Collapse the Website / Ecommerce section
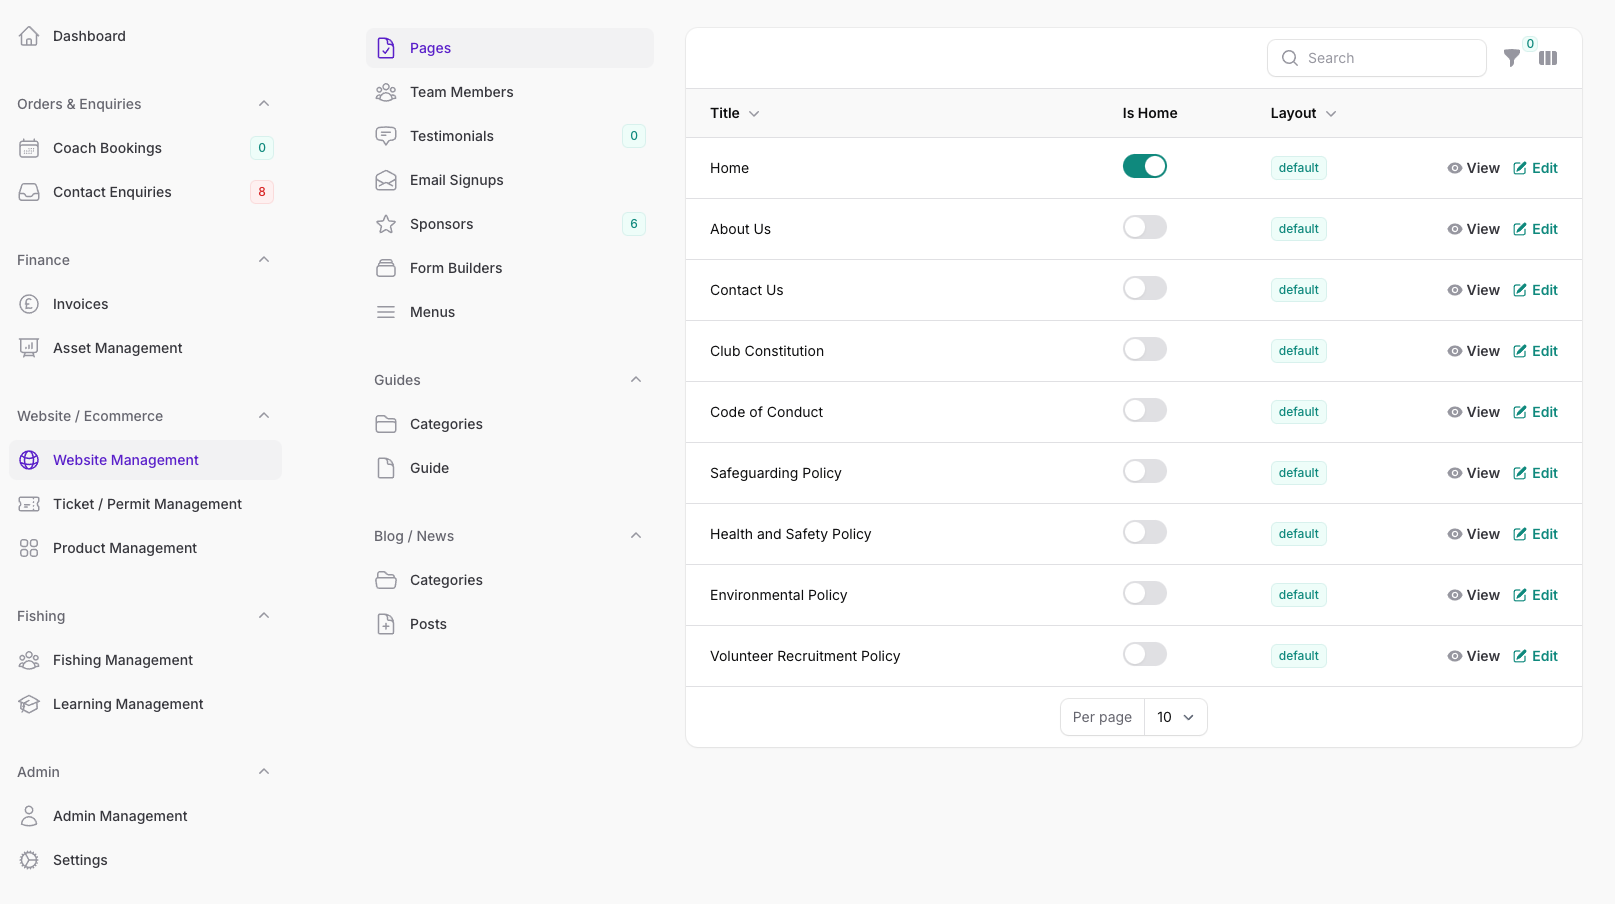The image size is (1615, 904). (263, 415)
